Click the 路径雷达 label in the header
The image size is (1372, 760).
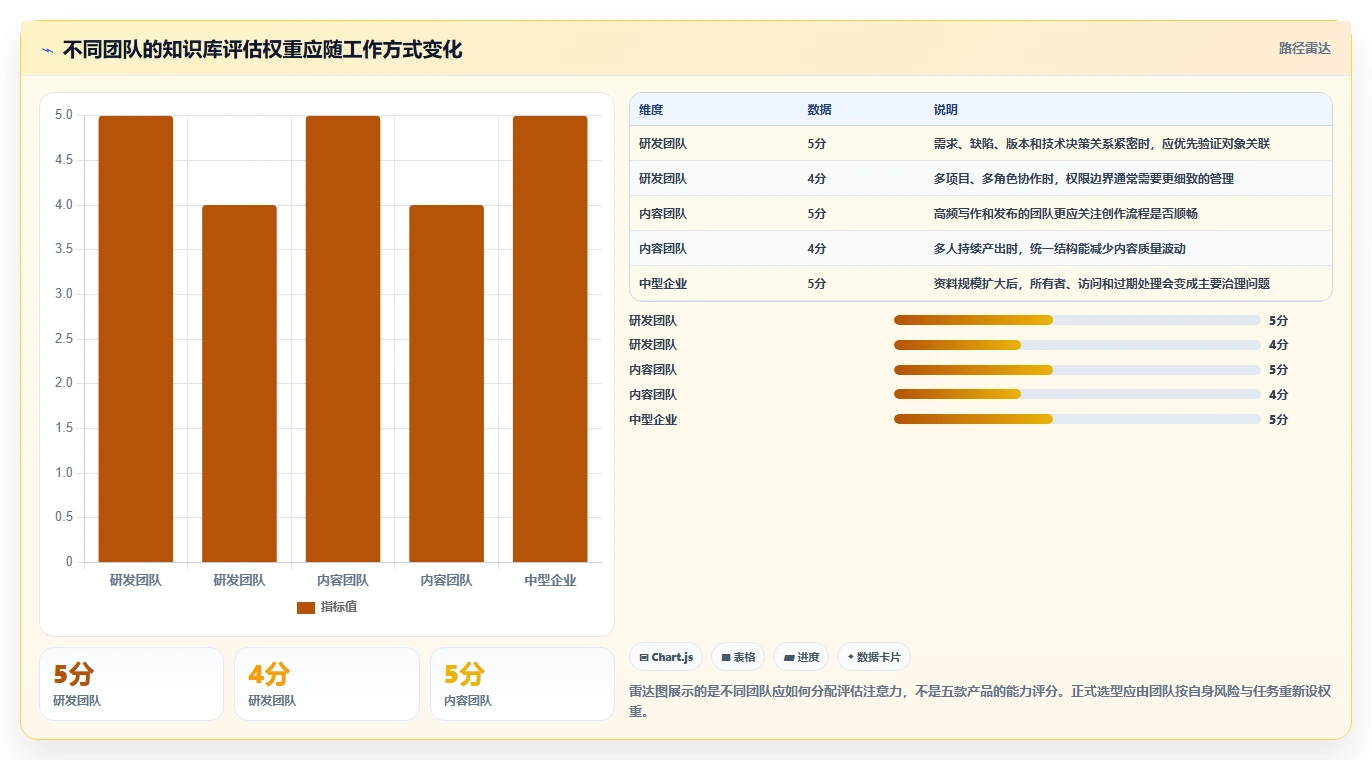1304,48
